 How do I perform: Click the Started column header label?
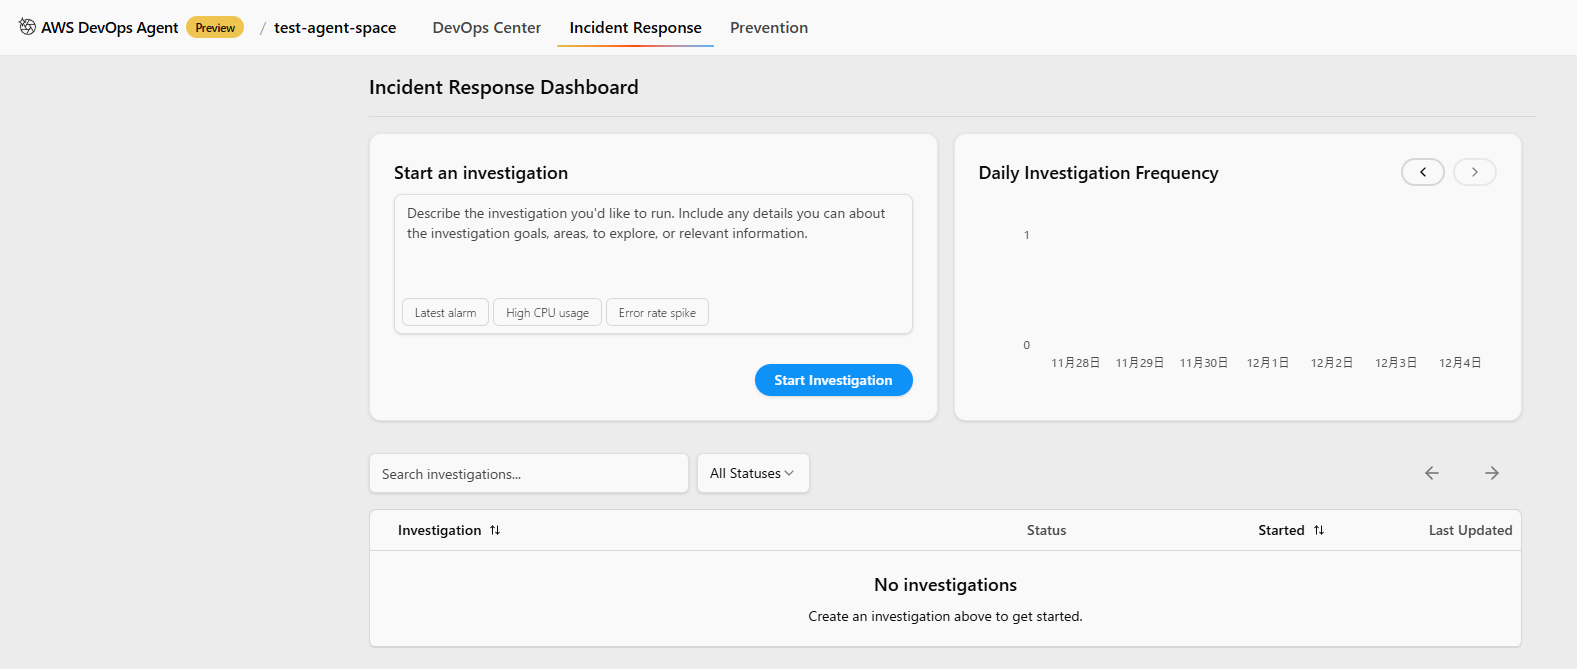tap(1281, 530)
